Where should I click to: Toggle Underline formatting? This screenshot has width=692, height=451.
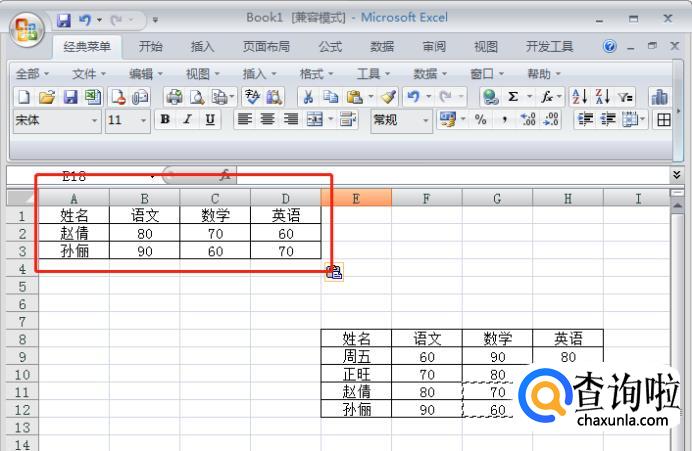tap(210, 120)
